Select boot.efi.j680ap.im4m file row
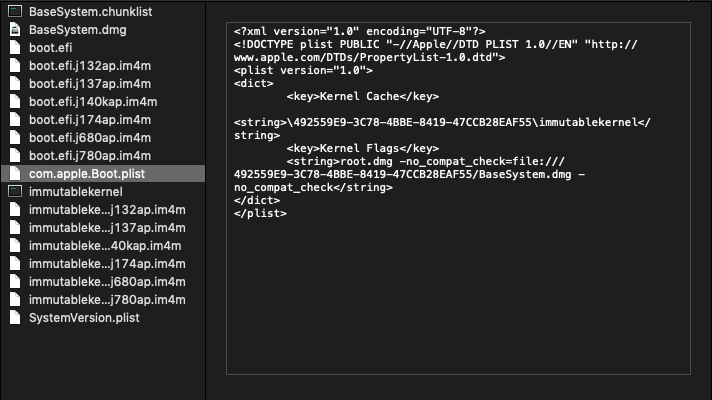Screen dimensions: 712x400 (x=103, y=138)
